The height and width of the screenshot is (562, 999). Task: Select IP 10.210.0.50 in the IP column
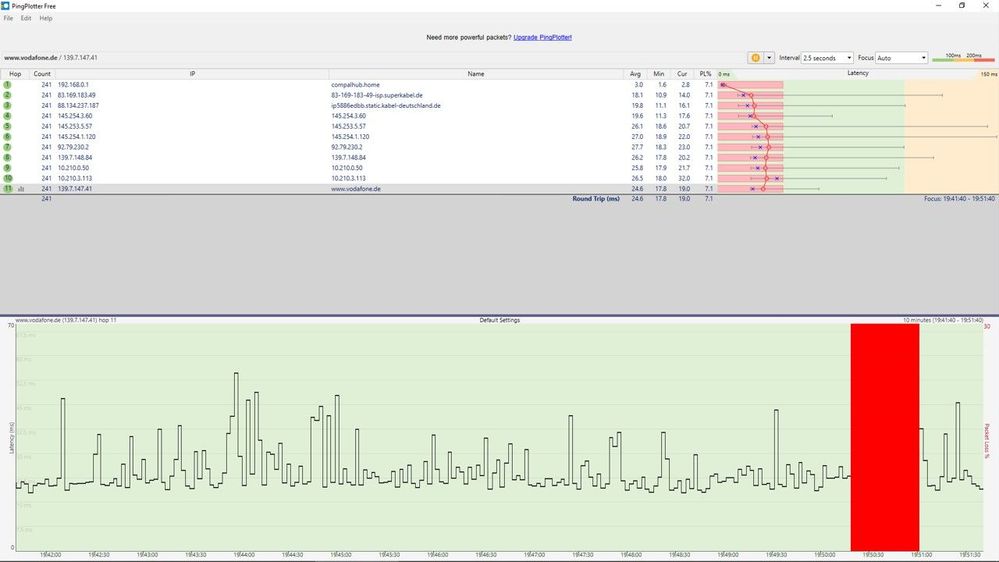[x=73, y=168]
